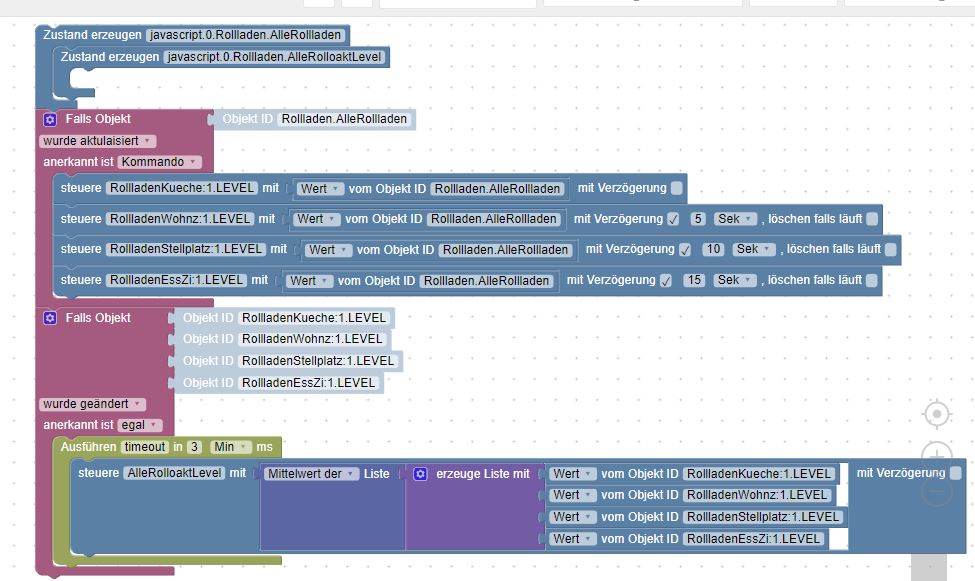Click the 15 delay value field
This screenshot has height=581, width=975.
(x=694, y=280)
